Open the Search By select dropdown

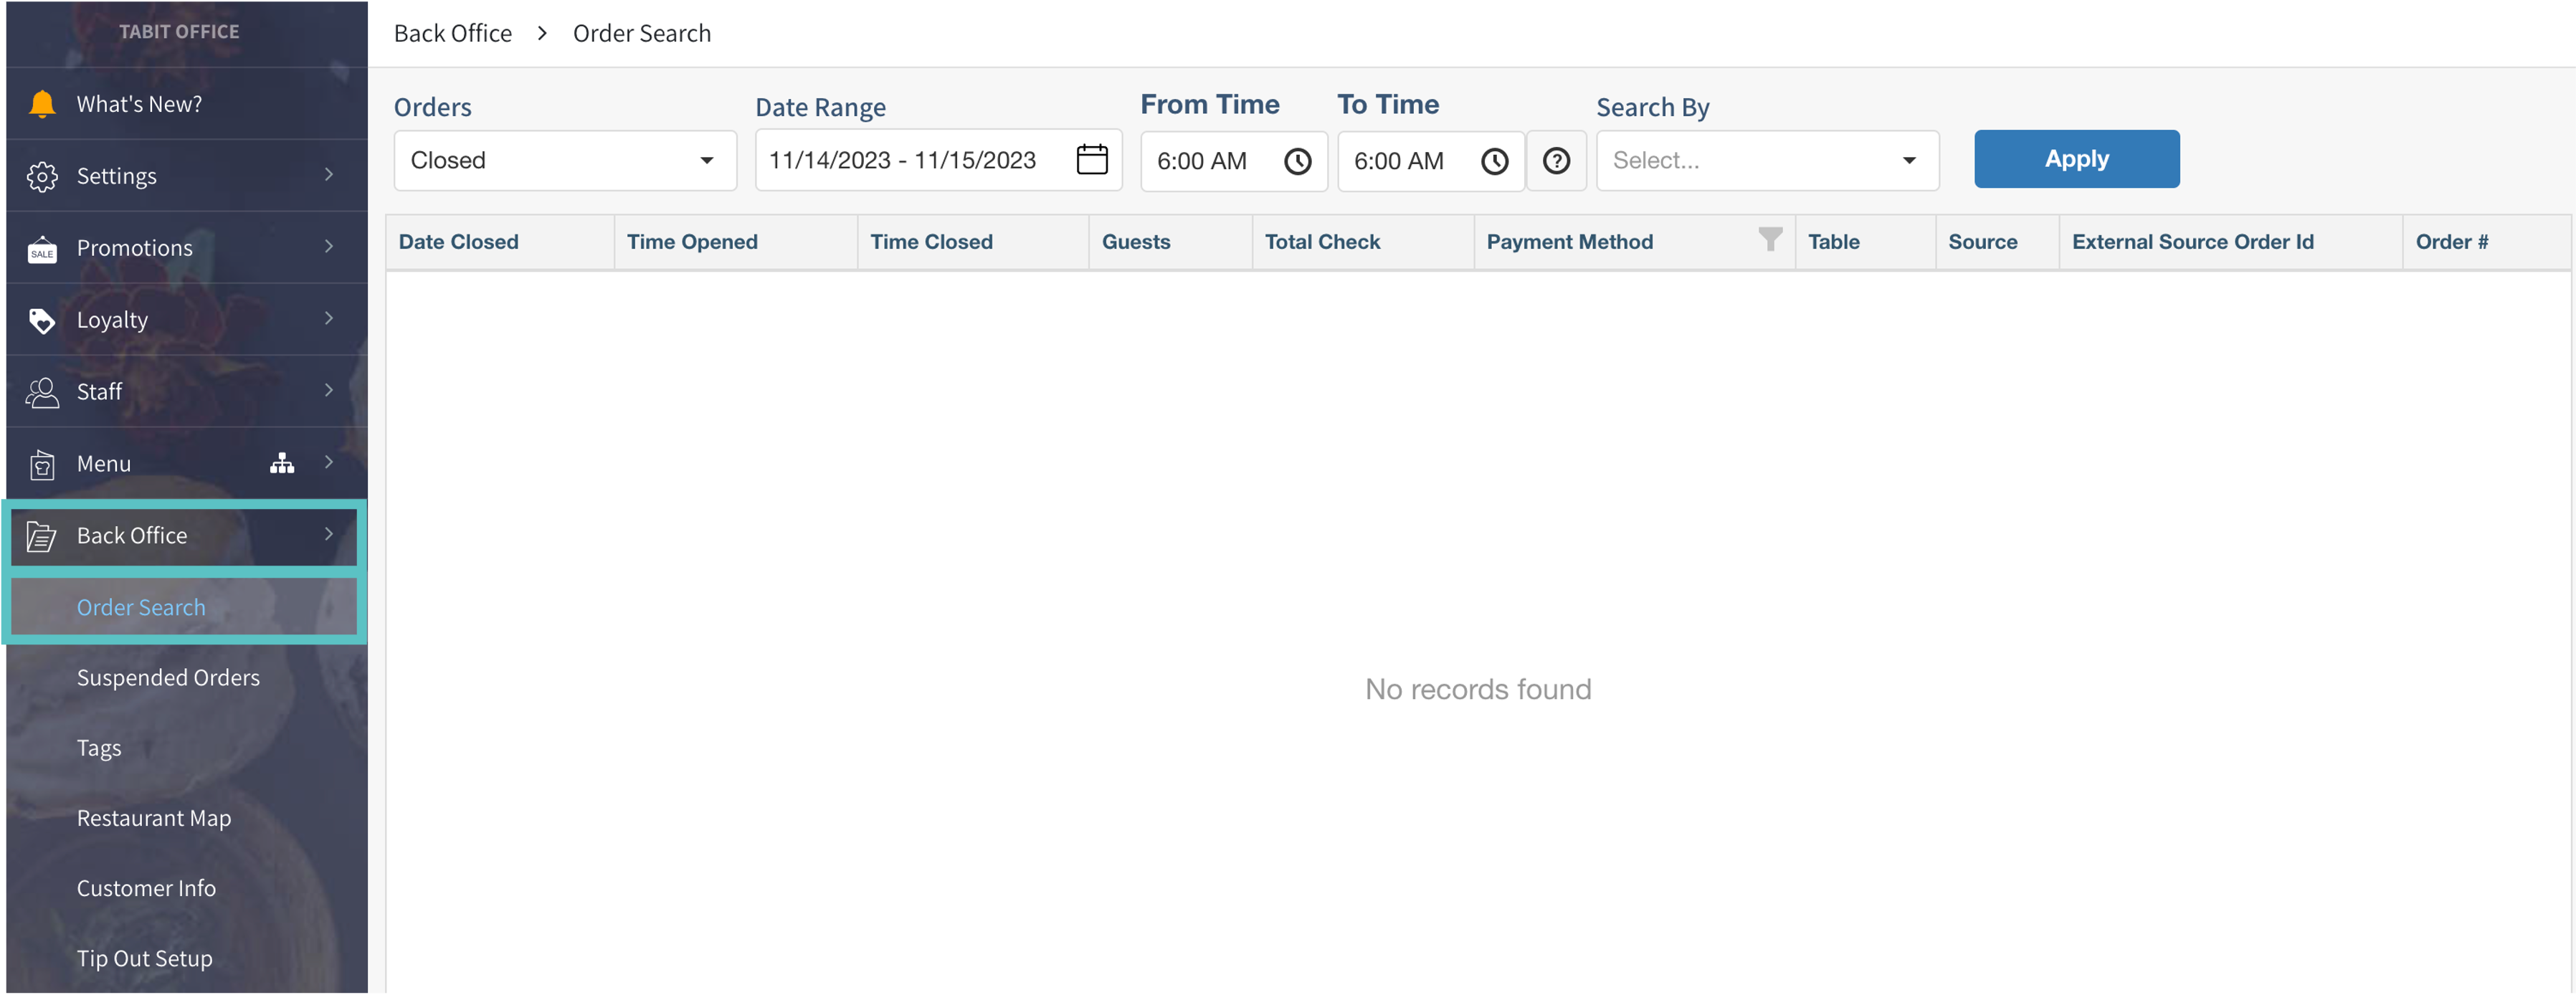(x=1766, y=161)
